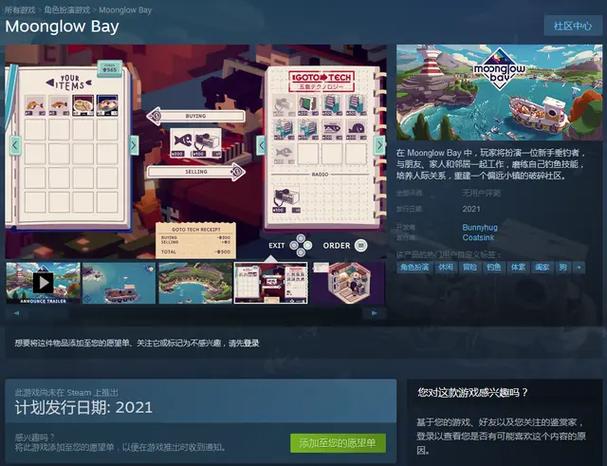This screenshot has height=466, width=607.
Task: Click the 添加至您的愿望单 wishlist button
Action: click(x=338, y=442)
